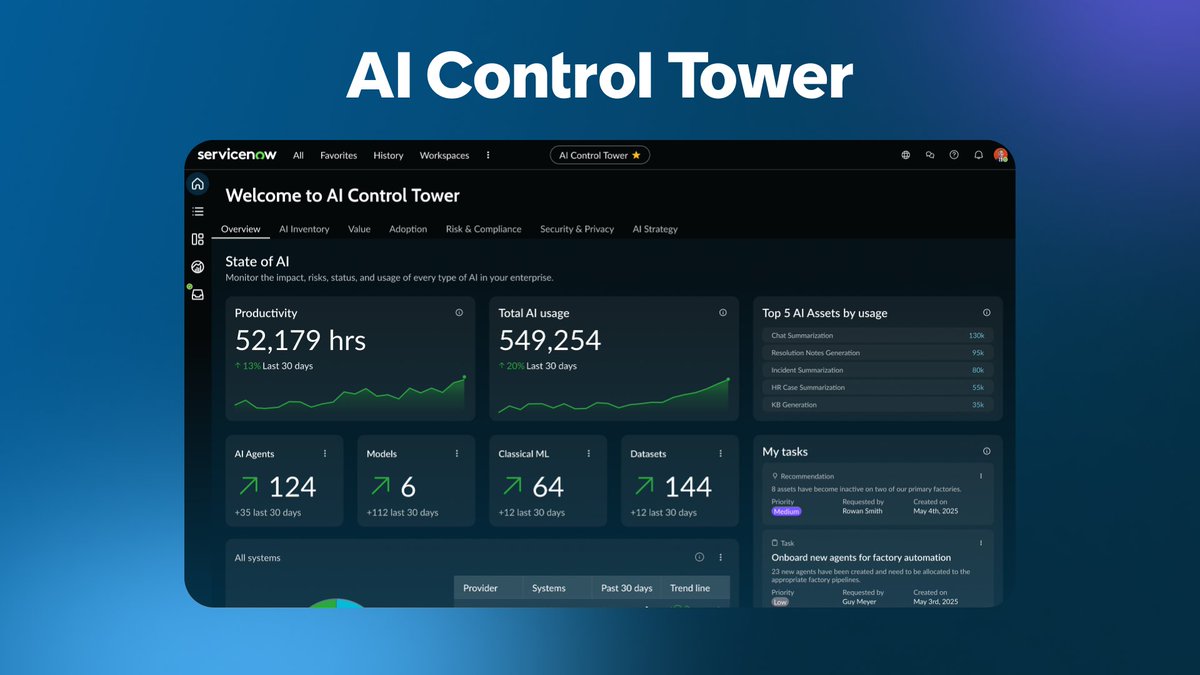
Task: Open the notifications bell icon
Action: tap(978, 155)
